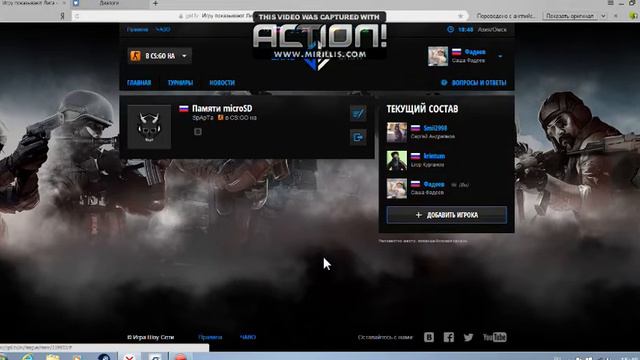640x360 pixels.
Task: Click the red record icon in taskbar
Action: click(x=180, y=357)
